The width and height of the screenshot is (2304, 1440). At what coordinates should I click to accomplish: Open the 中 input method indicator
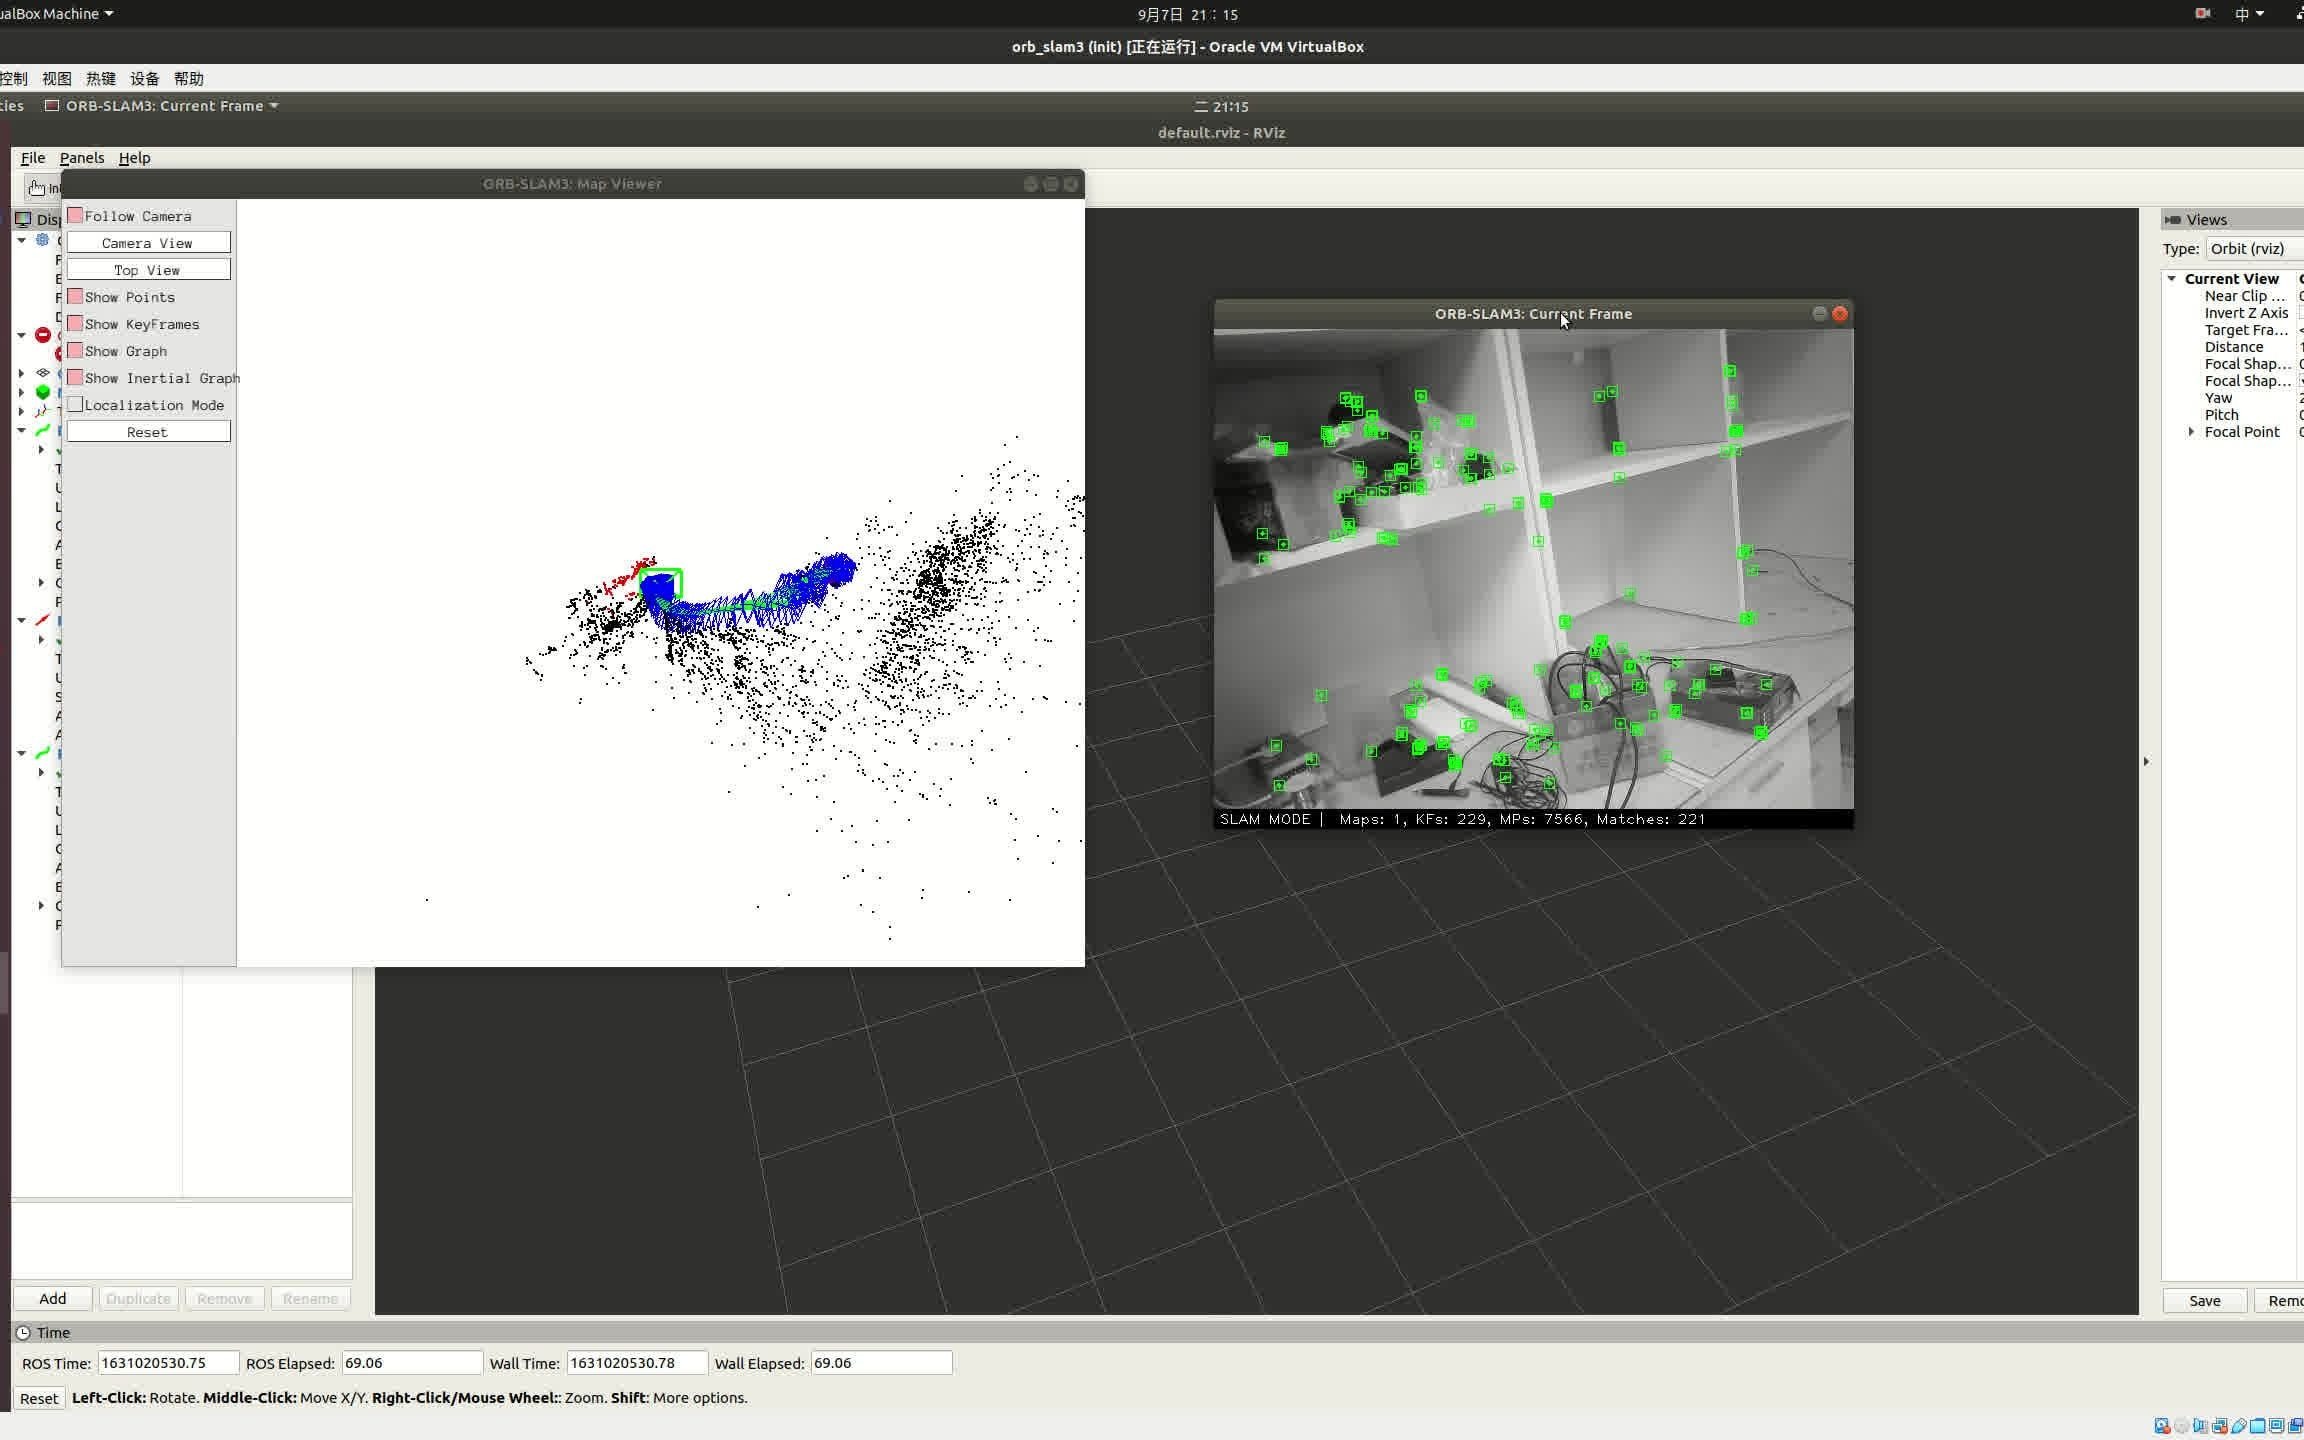(x=2249, y=14)
